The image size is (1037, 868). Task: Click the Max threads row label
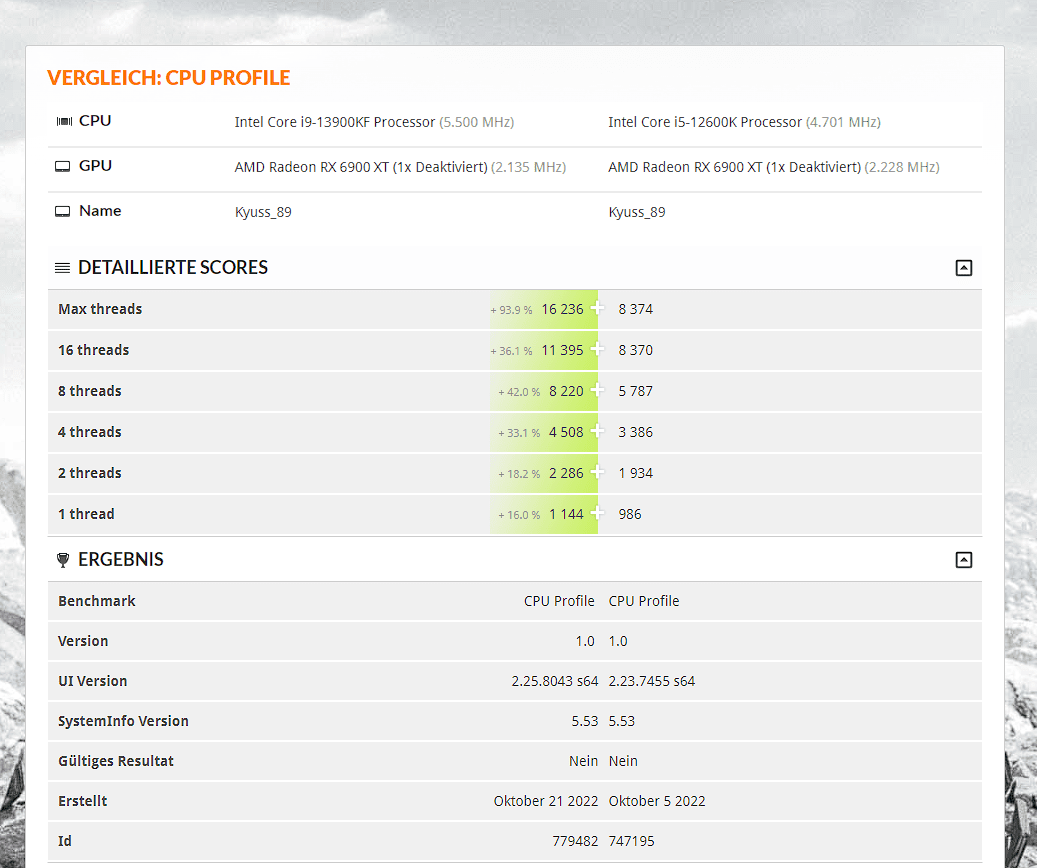click(x=100, y=309)
